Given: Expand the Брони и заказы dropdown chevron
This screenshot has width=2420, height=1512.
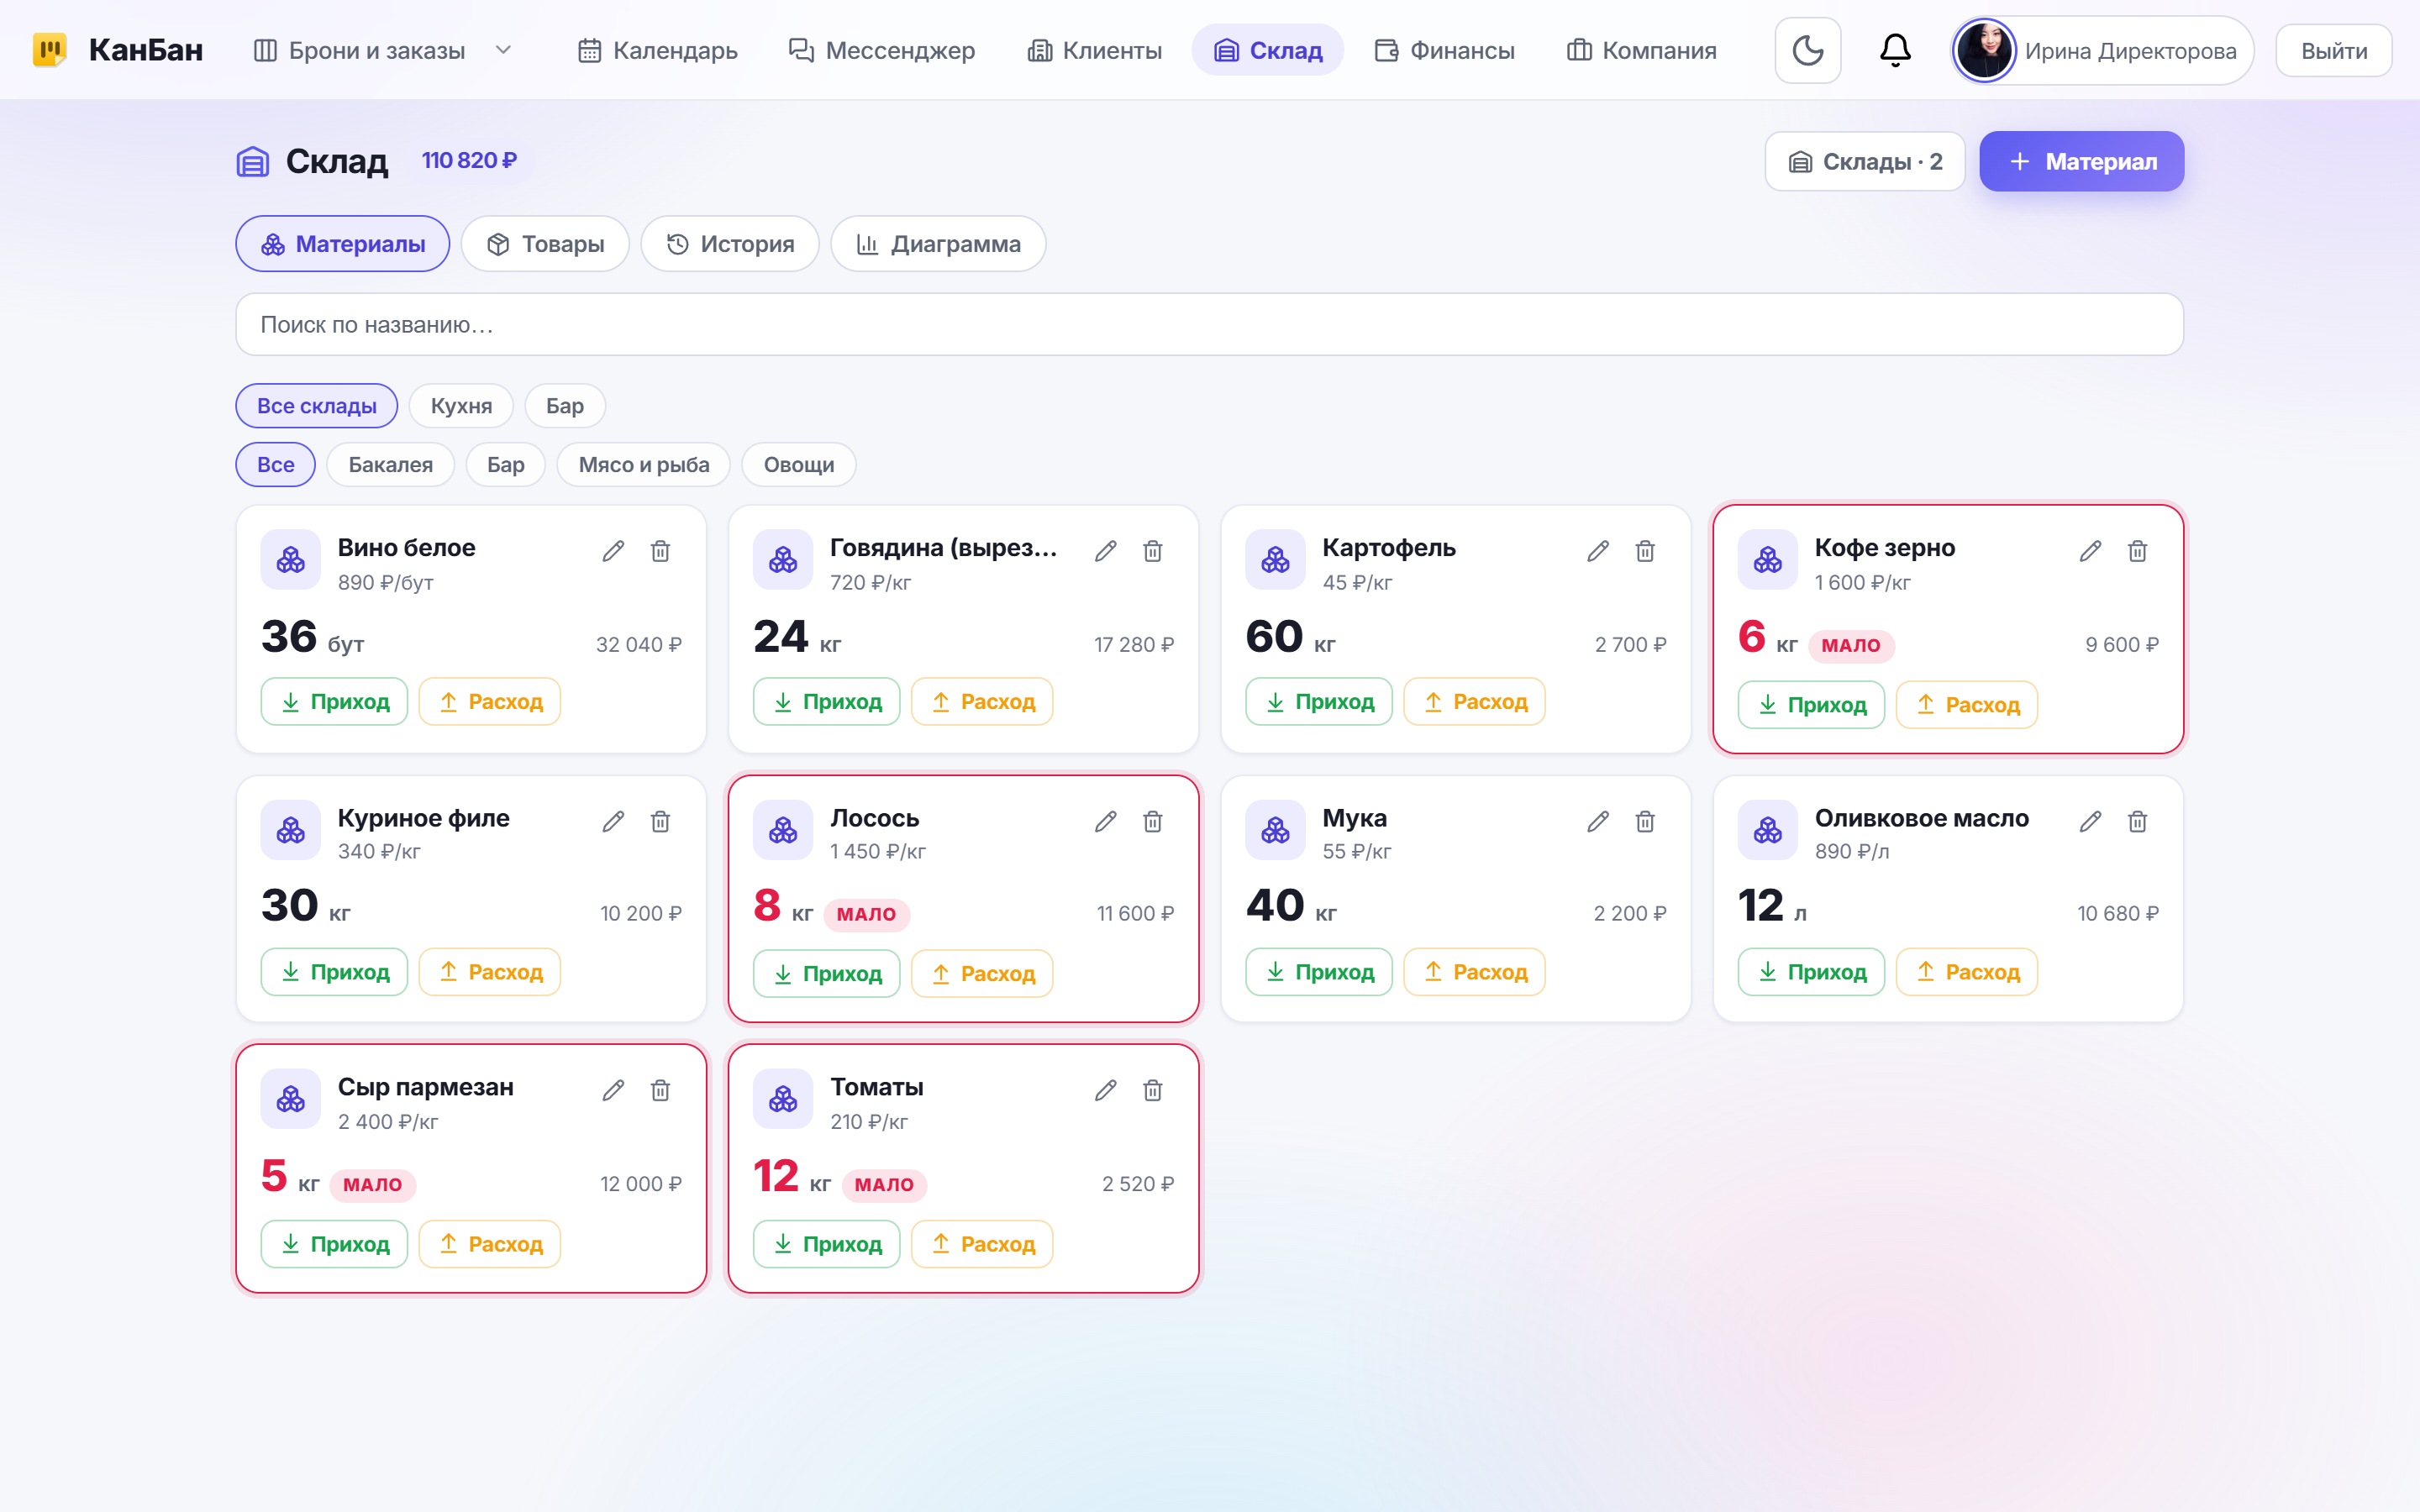Looking at the screenshot, I should [x=504, y=50].
